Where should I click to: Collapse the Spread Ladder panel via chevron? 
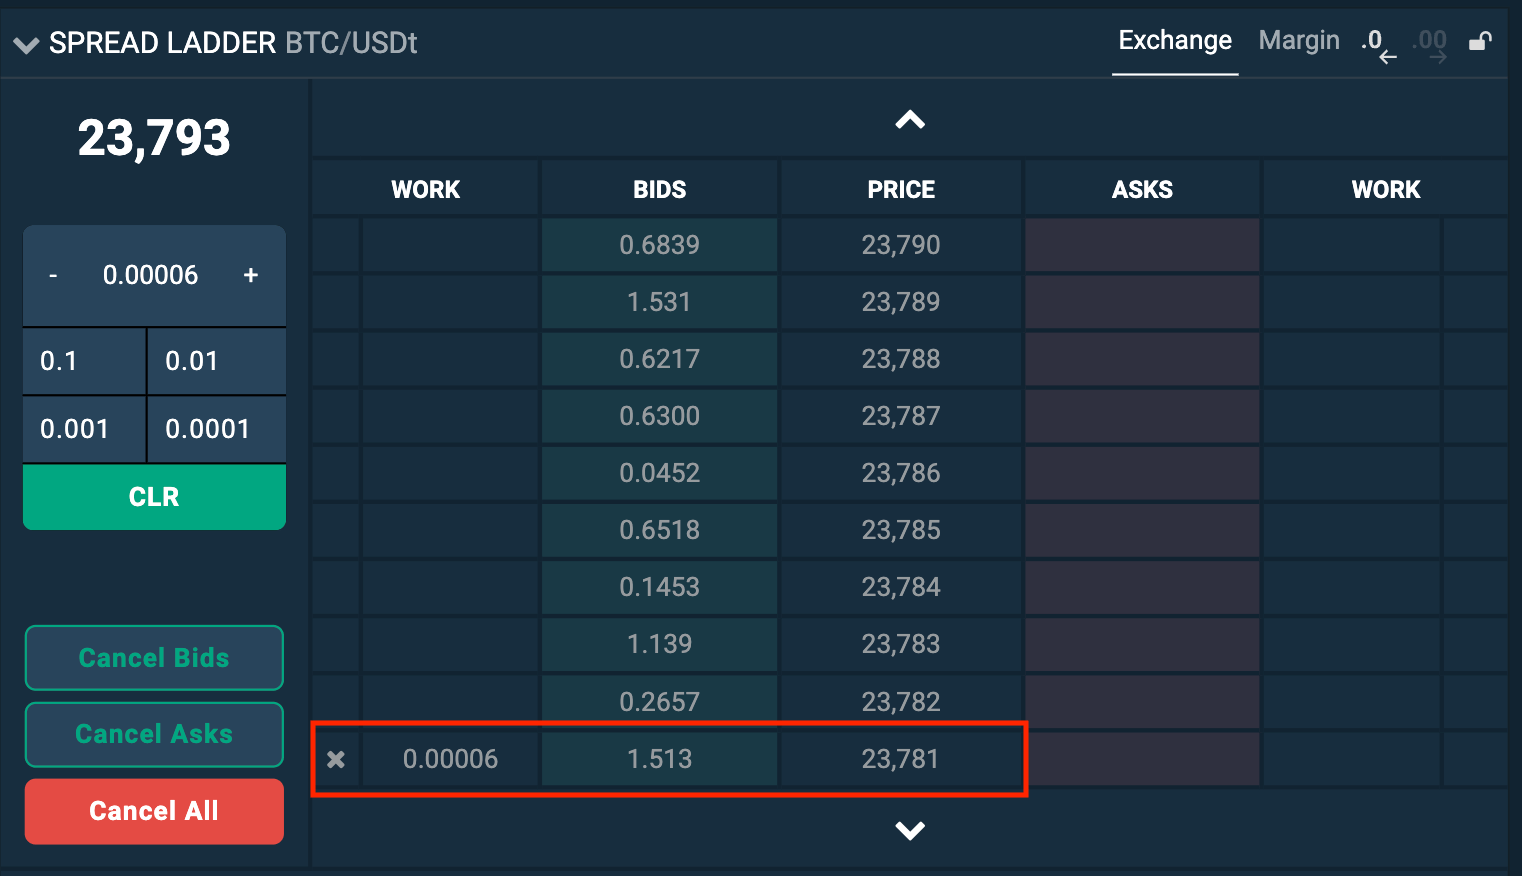26,43
